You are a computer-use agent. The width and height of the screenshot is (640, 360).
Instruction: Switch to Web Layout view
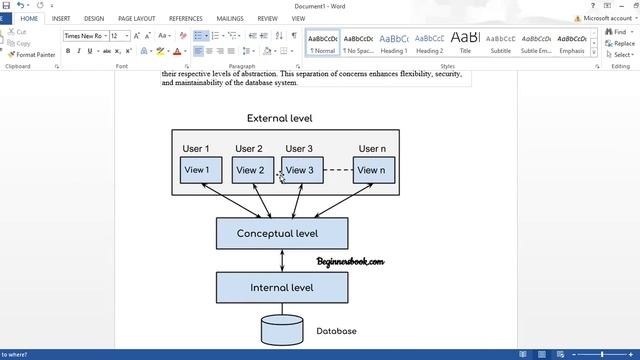pyautogui.click(x=560, y=354)
